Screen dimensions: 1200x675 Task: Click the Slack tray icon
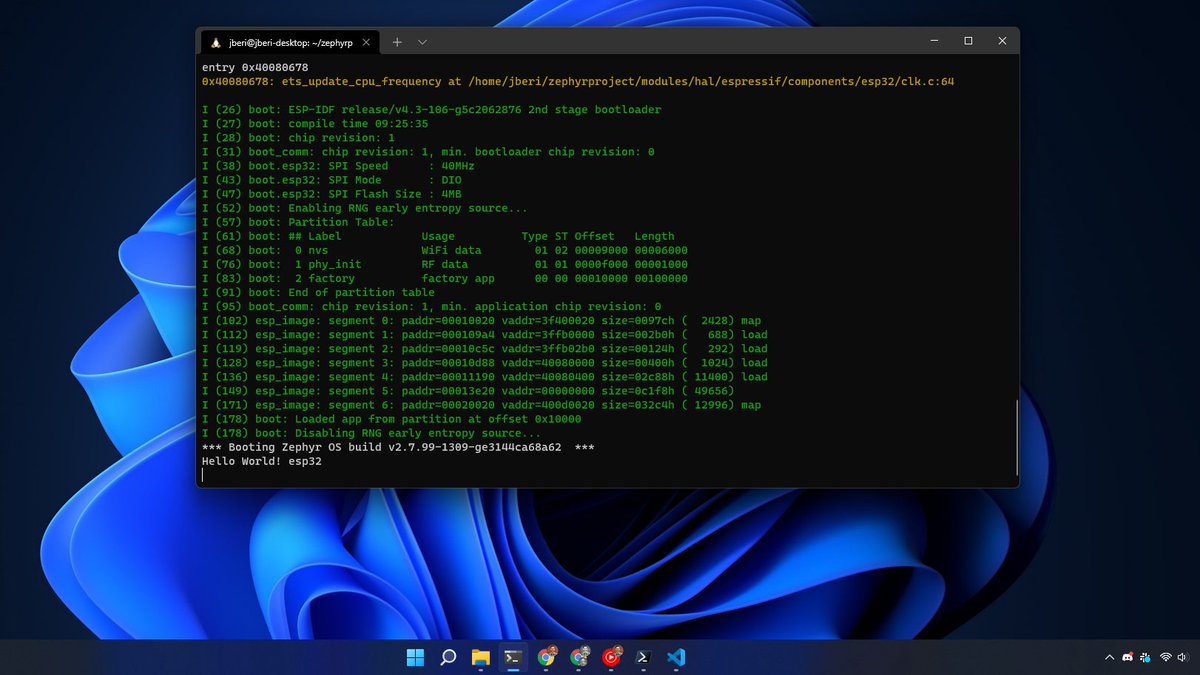(x=1145, y=657)
